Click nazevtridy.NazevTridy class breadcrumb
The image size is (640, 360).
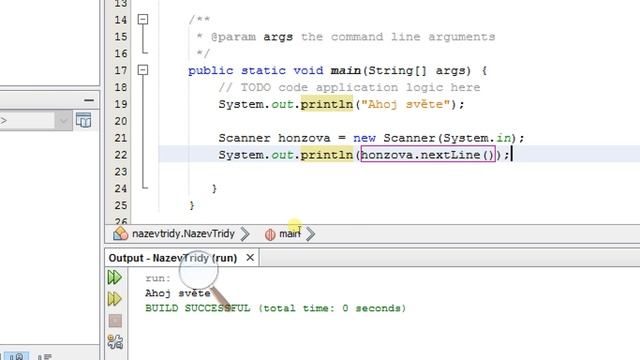coord(183,234)
